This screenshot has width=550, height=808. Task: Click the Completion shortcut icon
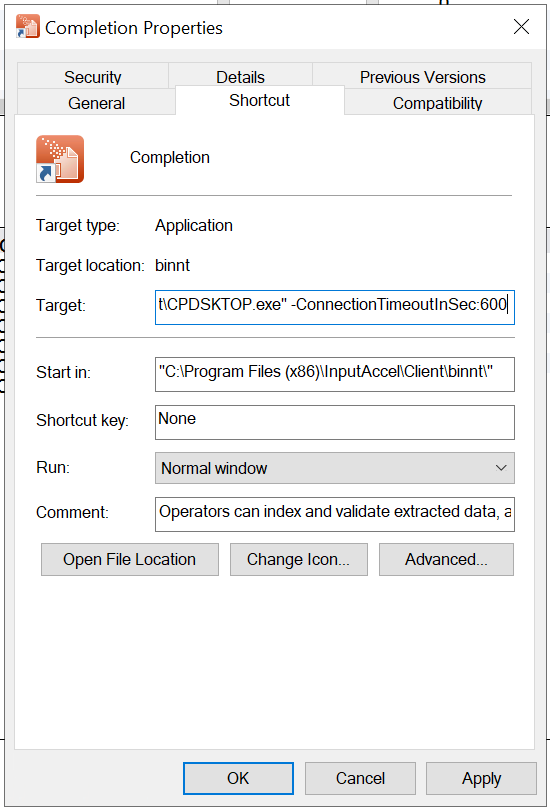point(60,159)
